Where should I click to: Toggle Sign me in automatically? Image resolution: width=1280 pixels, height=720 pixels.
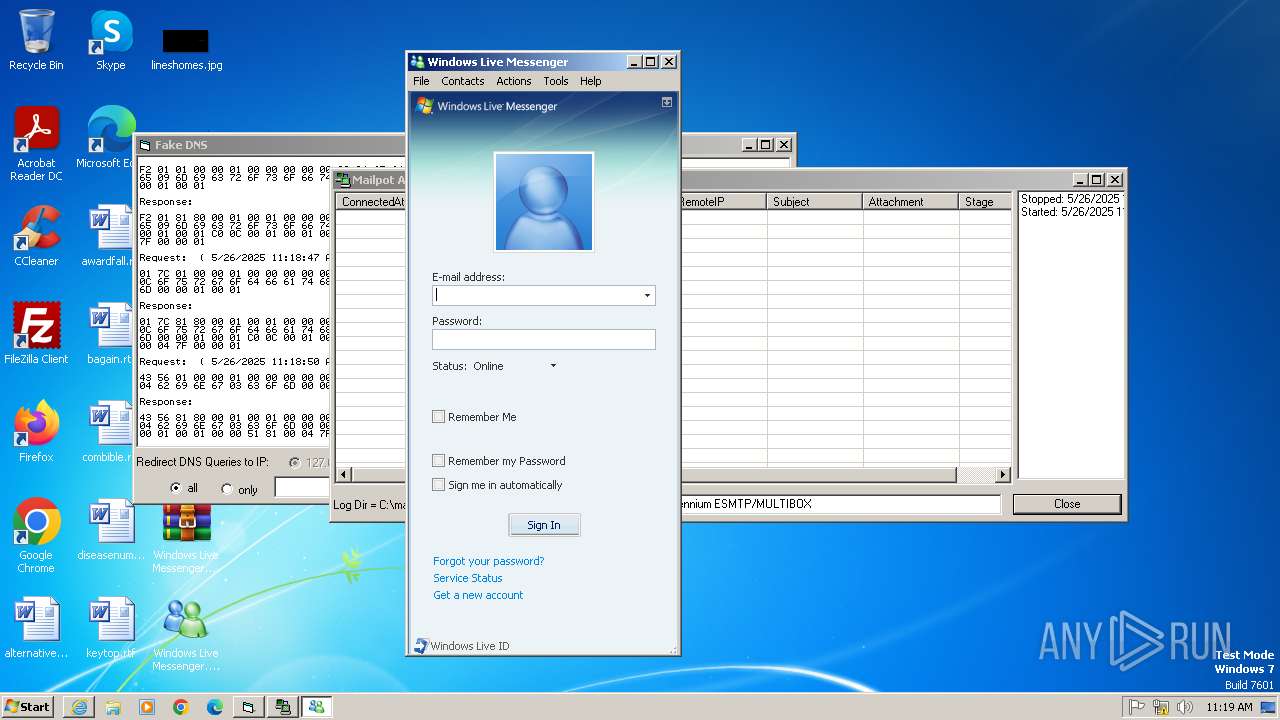pyautogui.click(x=438, y=485)
